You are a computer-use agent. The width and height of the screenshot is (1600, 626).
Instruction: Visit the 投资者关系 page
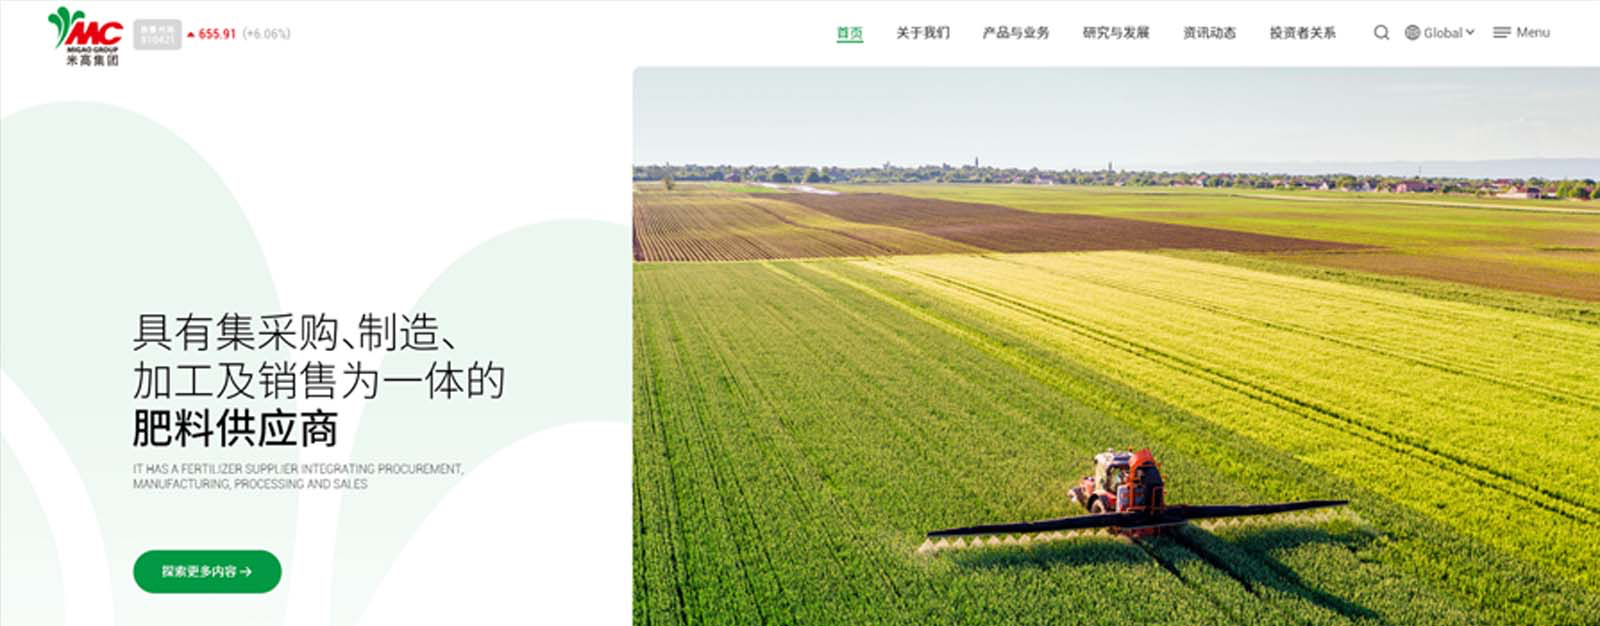click(1303, 33)
